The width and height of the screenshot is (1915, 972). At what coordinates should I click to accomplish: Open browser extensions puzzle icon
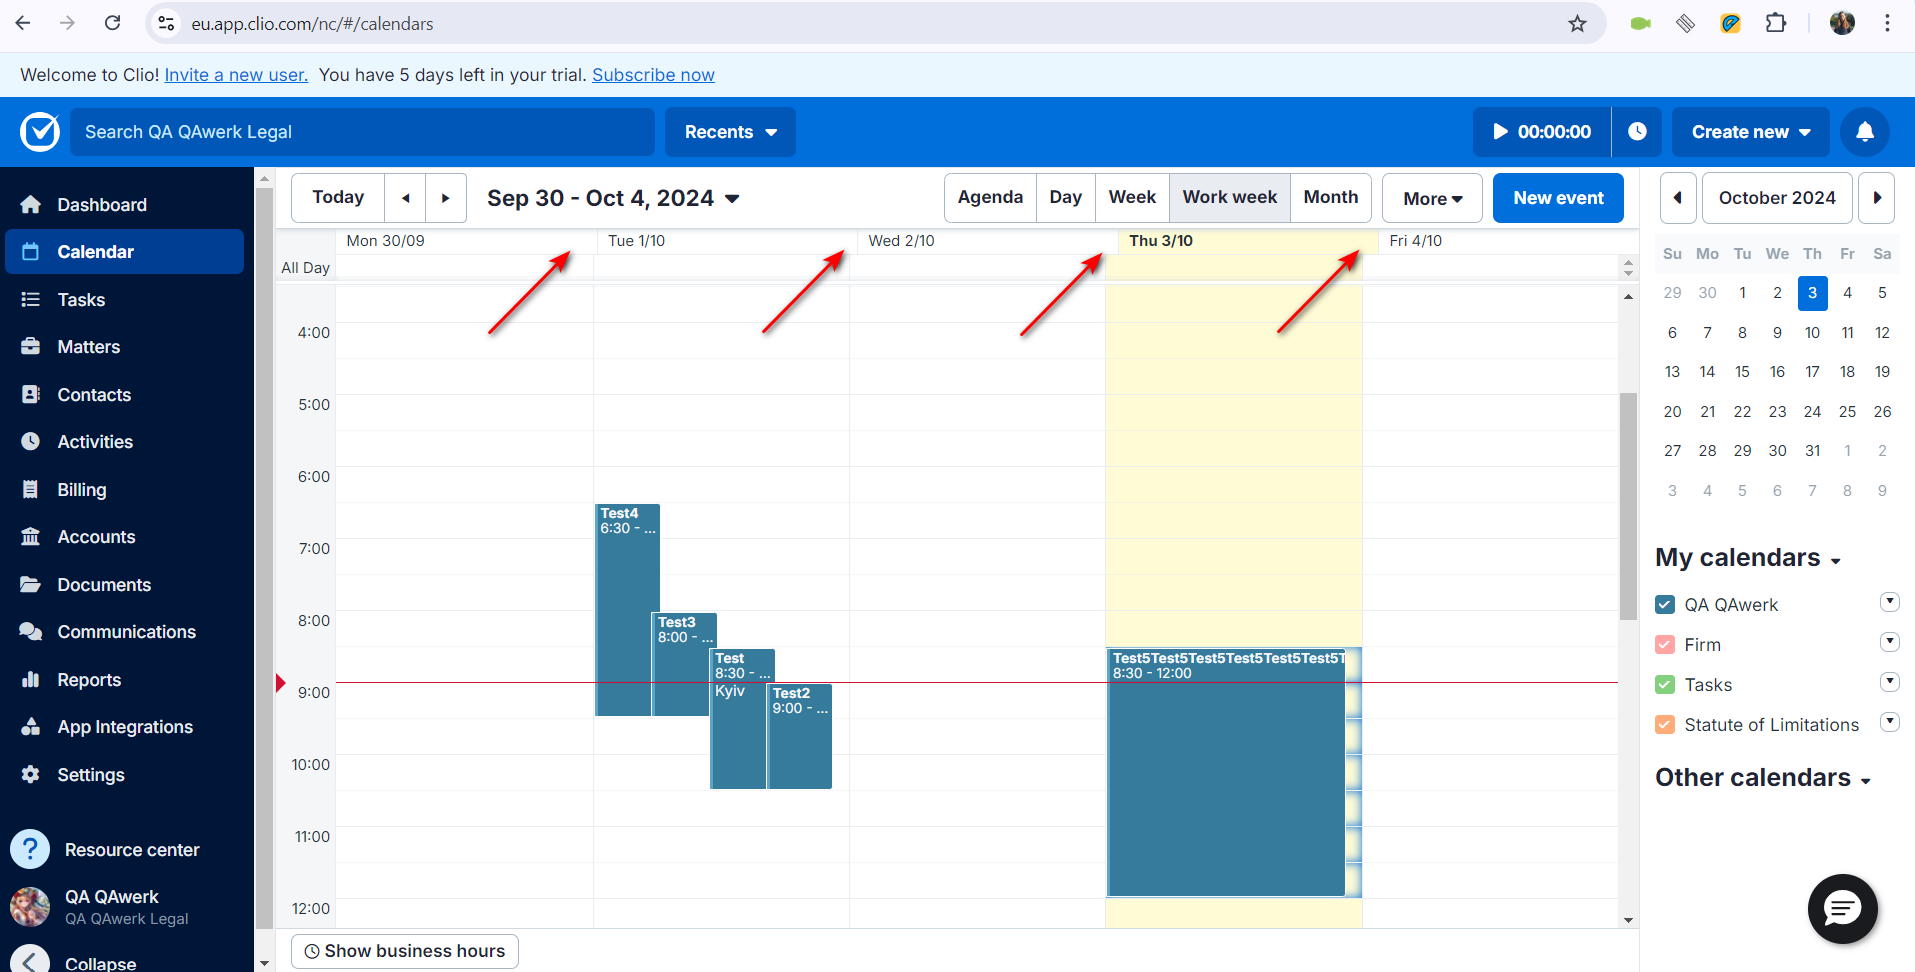tap(1776, 23)
